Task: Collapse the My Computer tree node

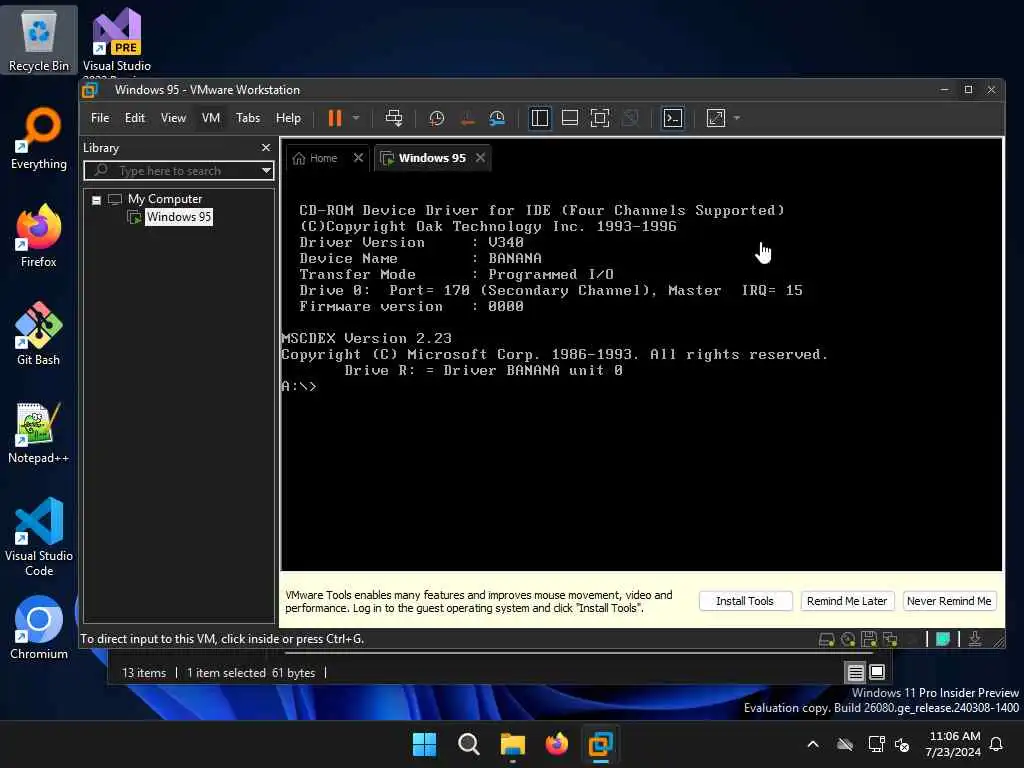Action: (x=97, y=200)
